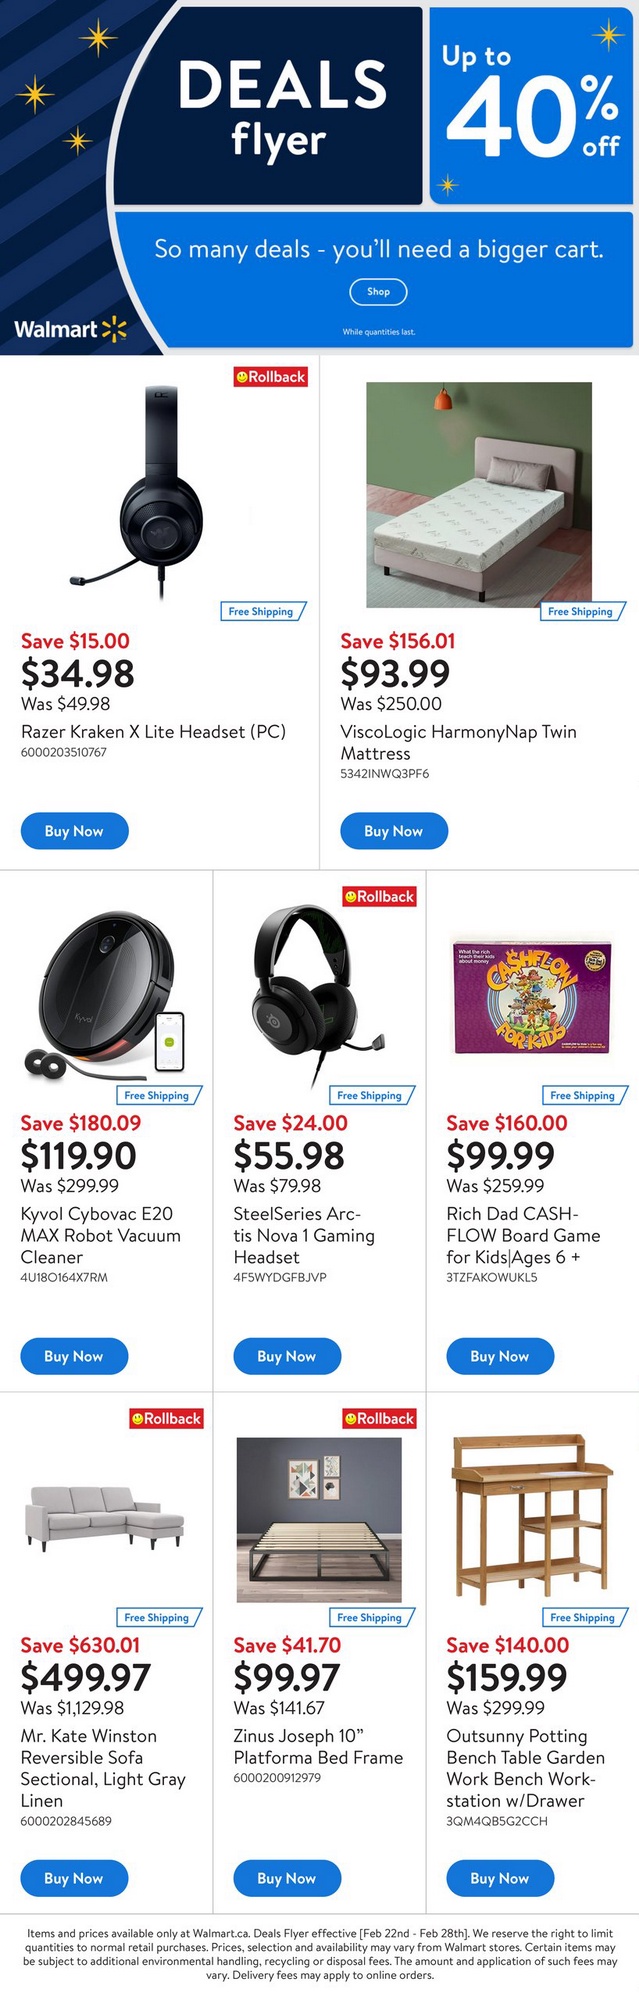Screen dimensions: 639x2000
Task: Click Rollback badge on SteelSeries headset
Action: coord(379,897)
